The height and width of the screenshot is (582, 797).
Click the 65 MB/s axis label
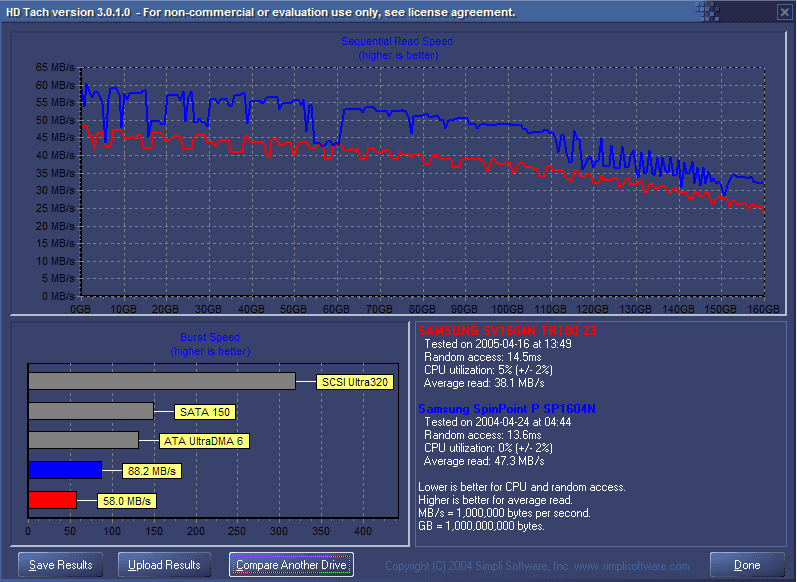55,67
